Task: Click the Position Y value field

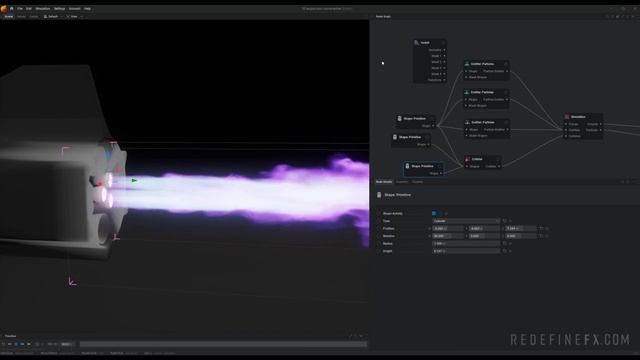Action: click(484, 228)
